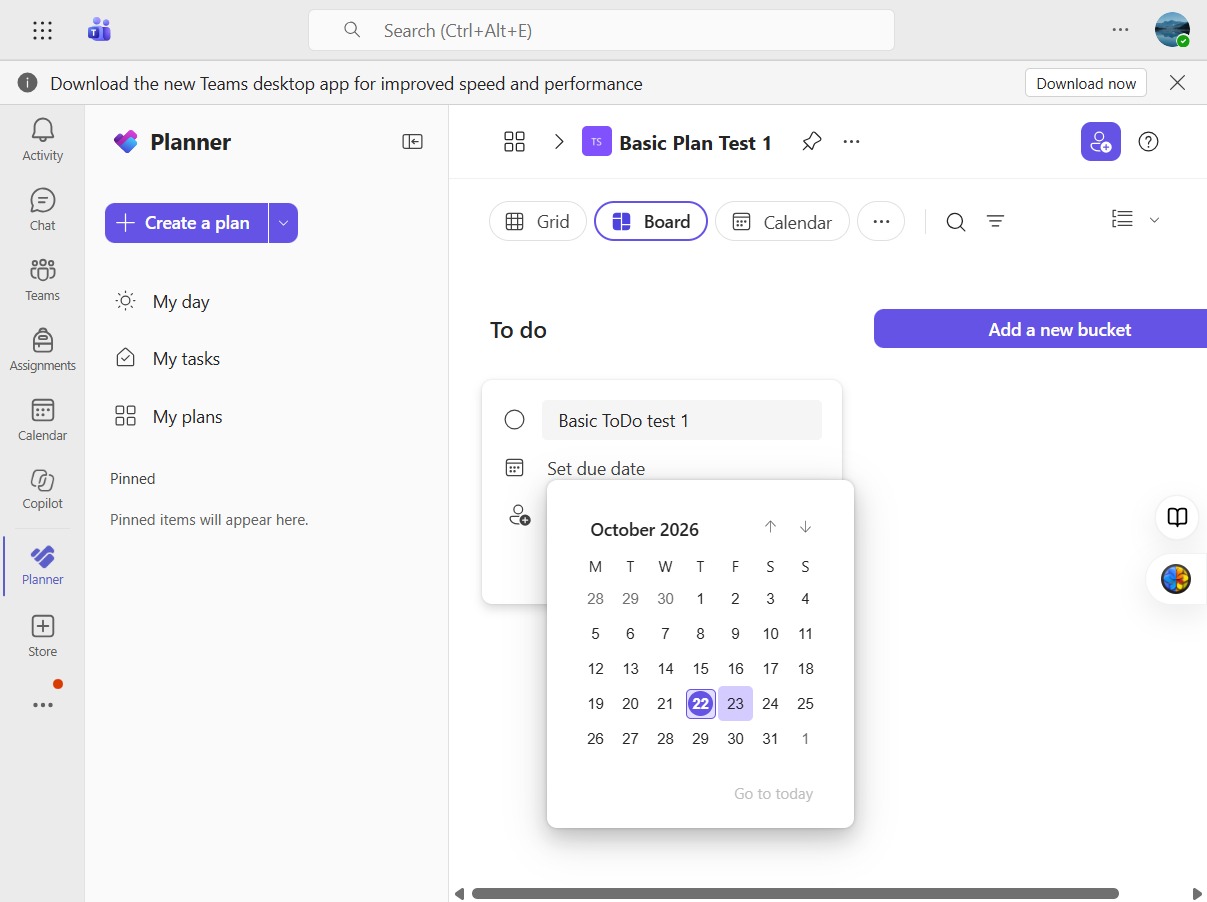Open the Planner help question mark
This screenshot has height=902, width=1207.
pos(1149,142)
